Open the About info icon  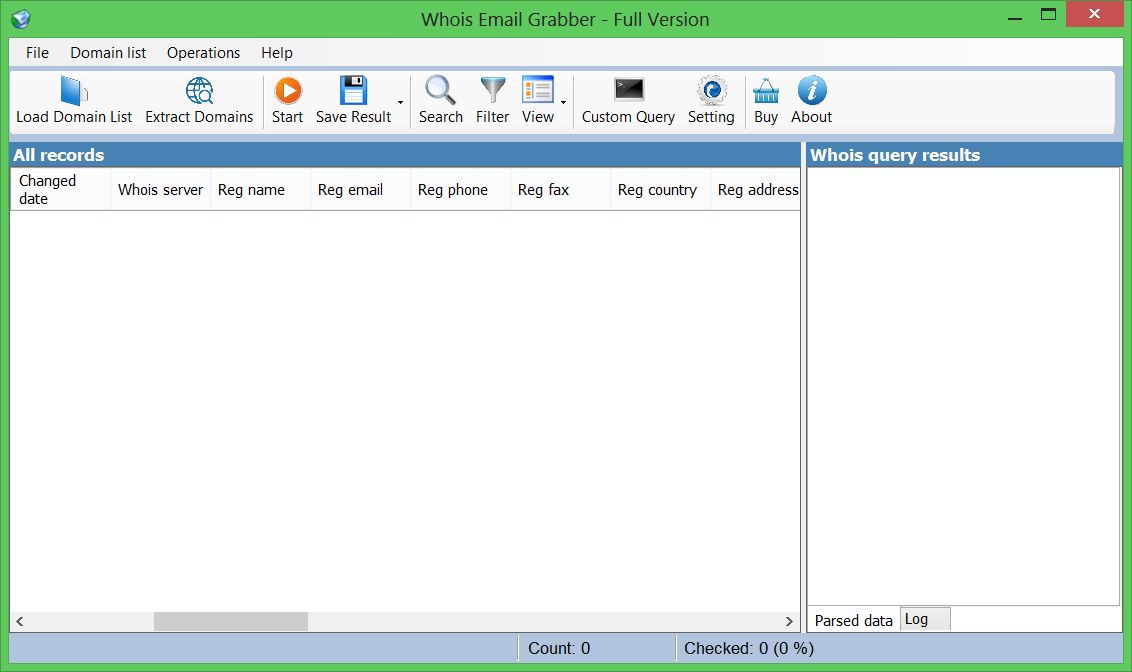click(812, 91)
